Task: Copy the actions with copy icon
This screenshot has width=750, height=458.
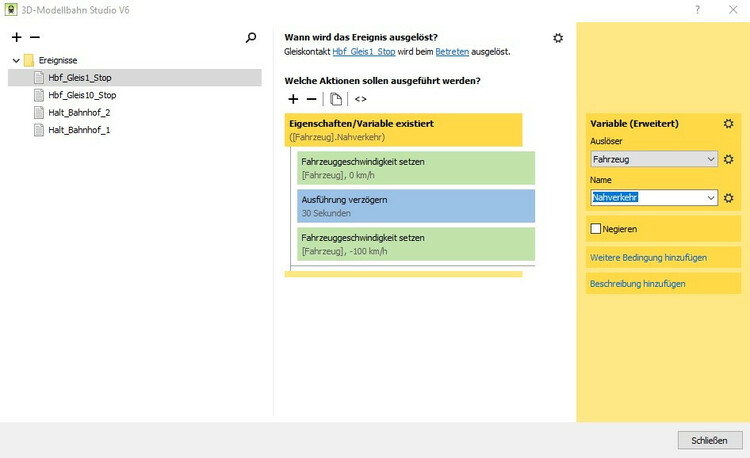Action: click(x=336, y=99)
